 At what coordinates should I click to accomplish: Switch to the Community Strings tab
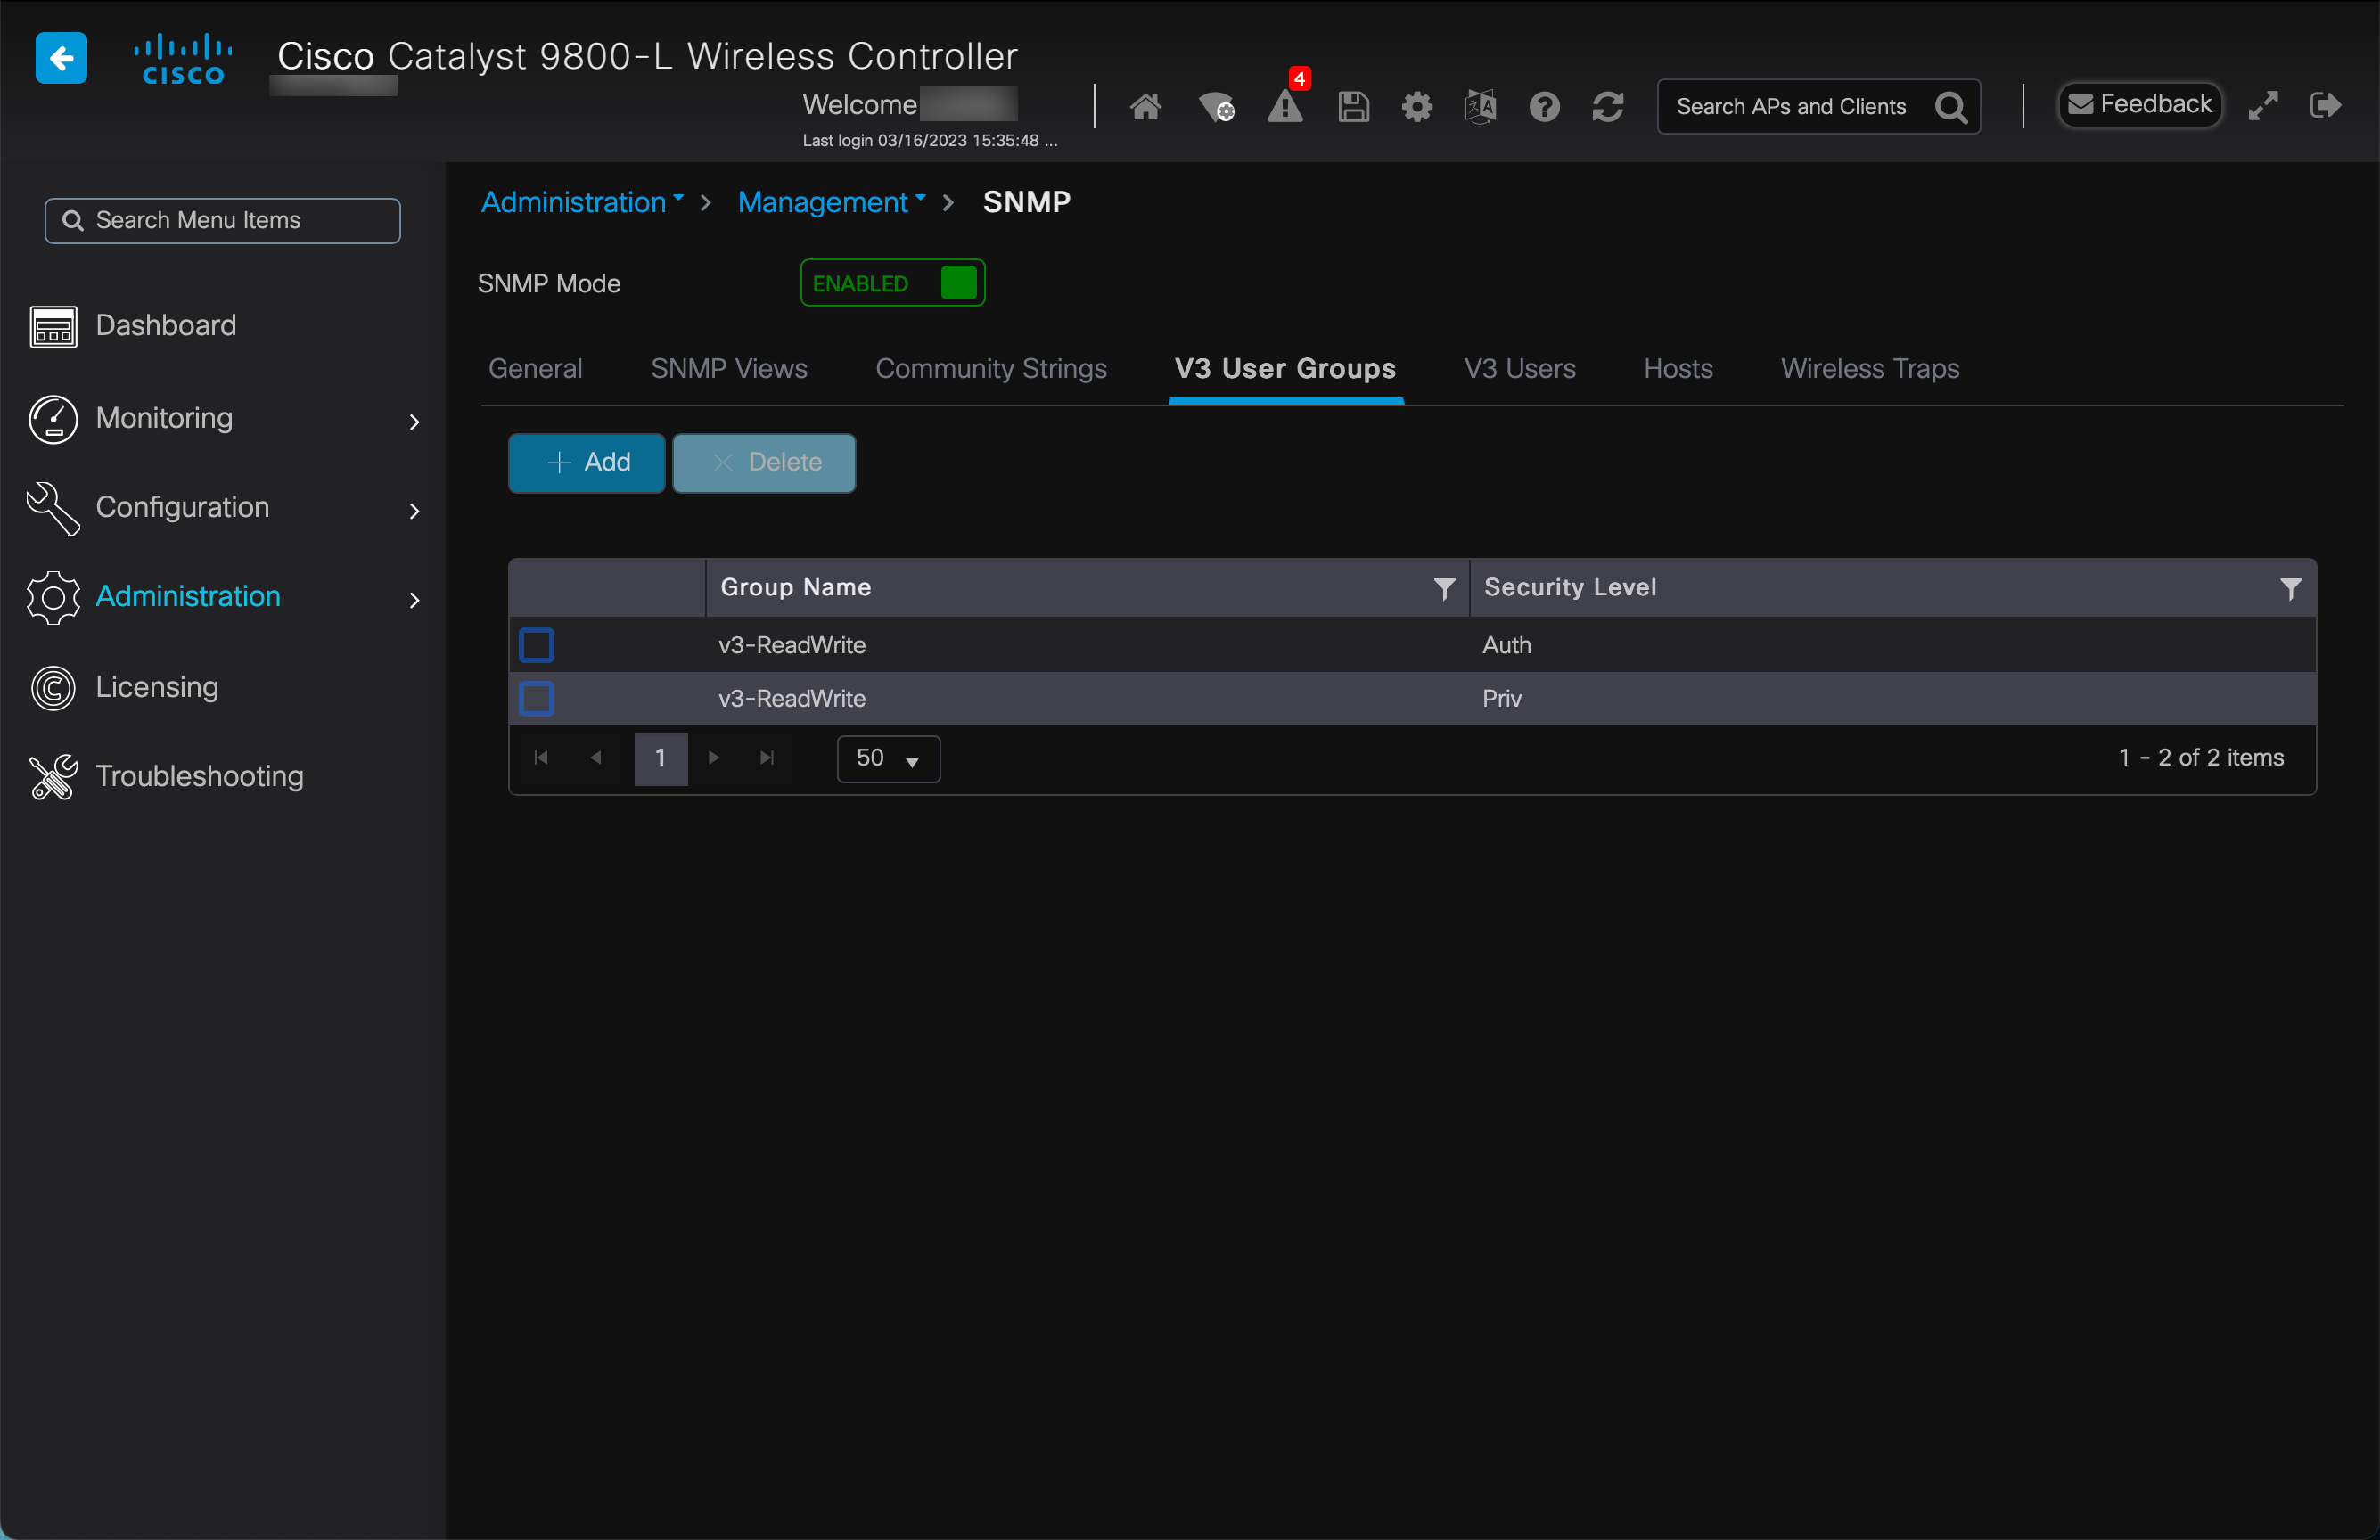(991, 369)
